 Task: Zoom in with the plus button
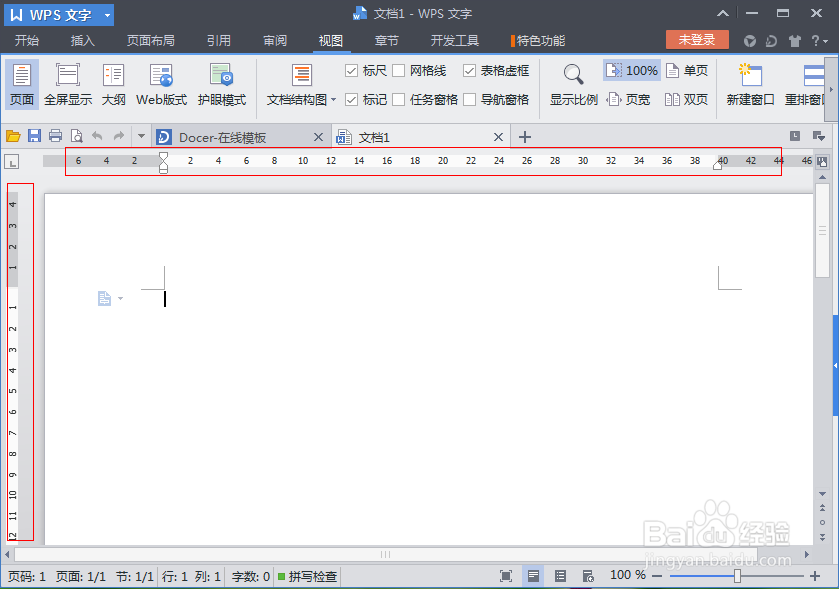coord(815,576)
